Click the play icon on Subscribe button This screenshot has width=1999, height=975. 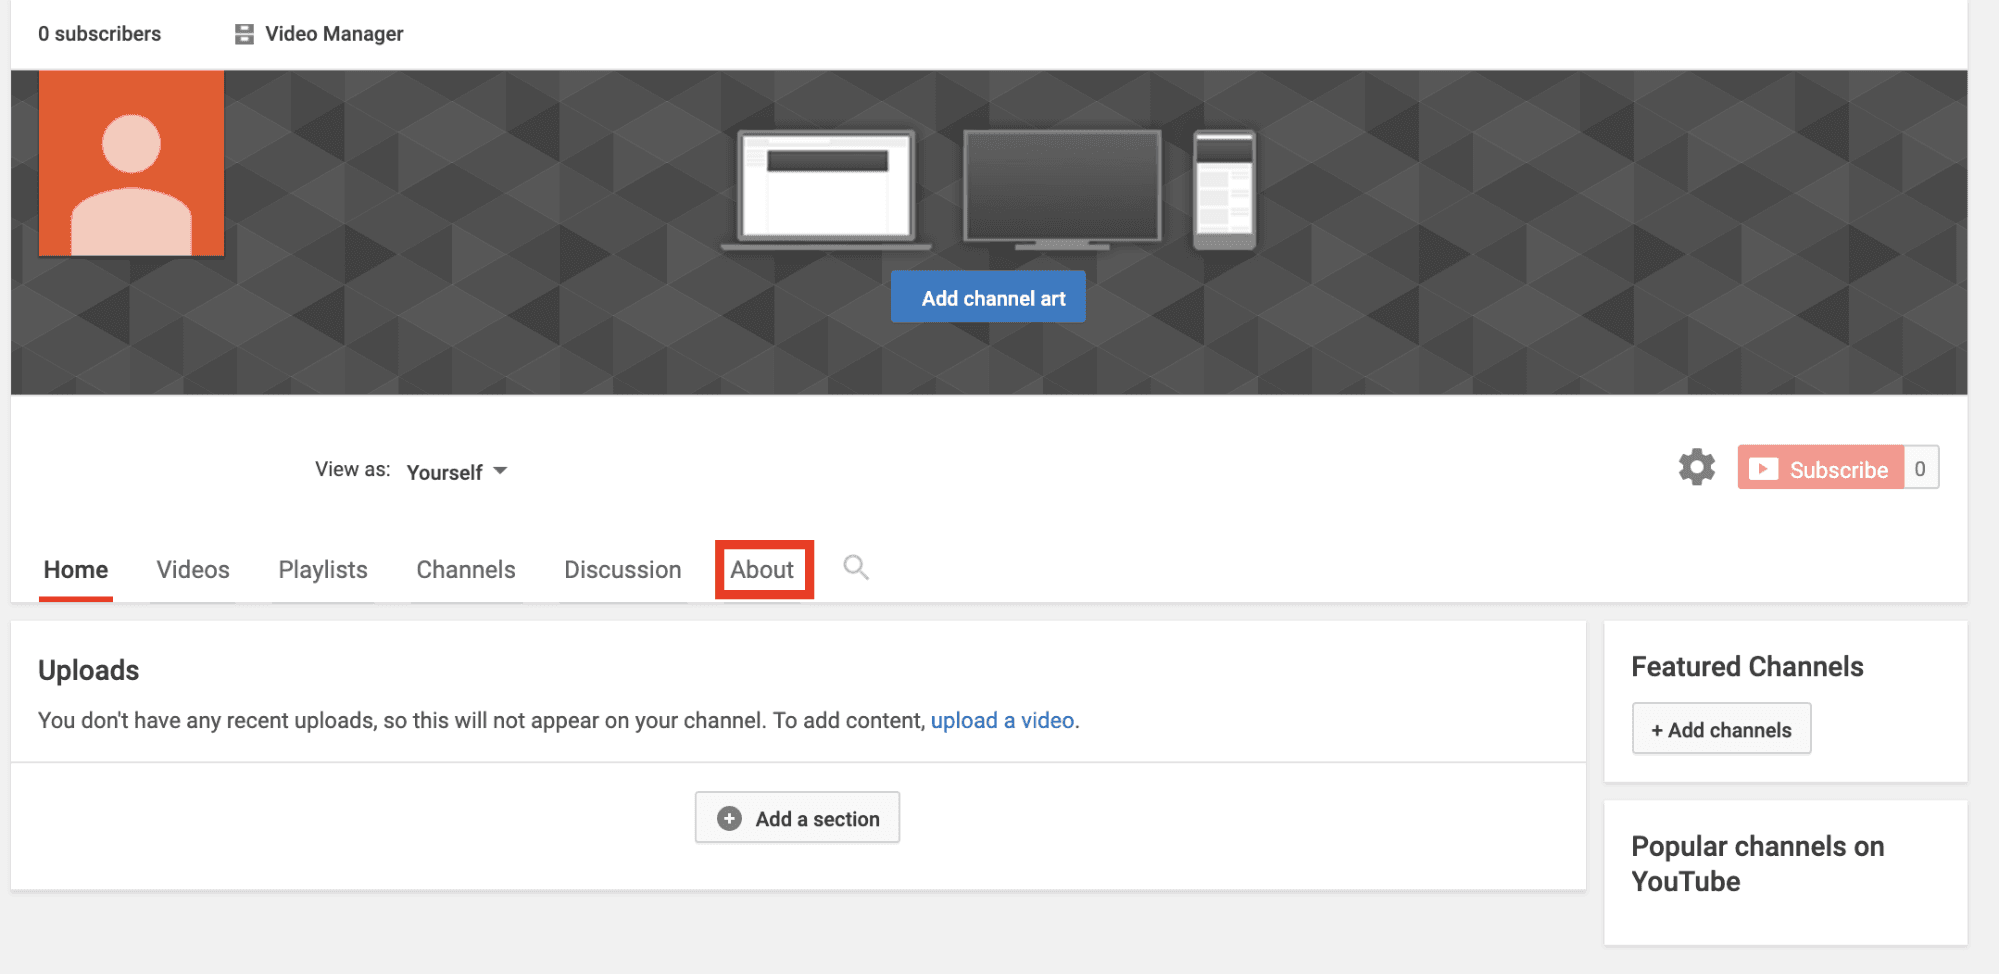[x=1763, y=469]
